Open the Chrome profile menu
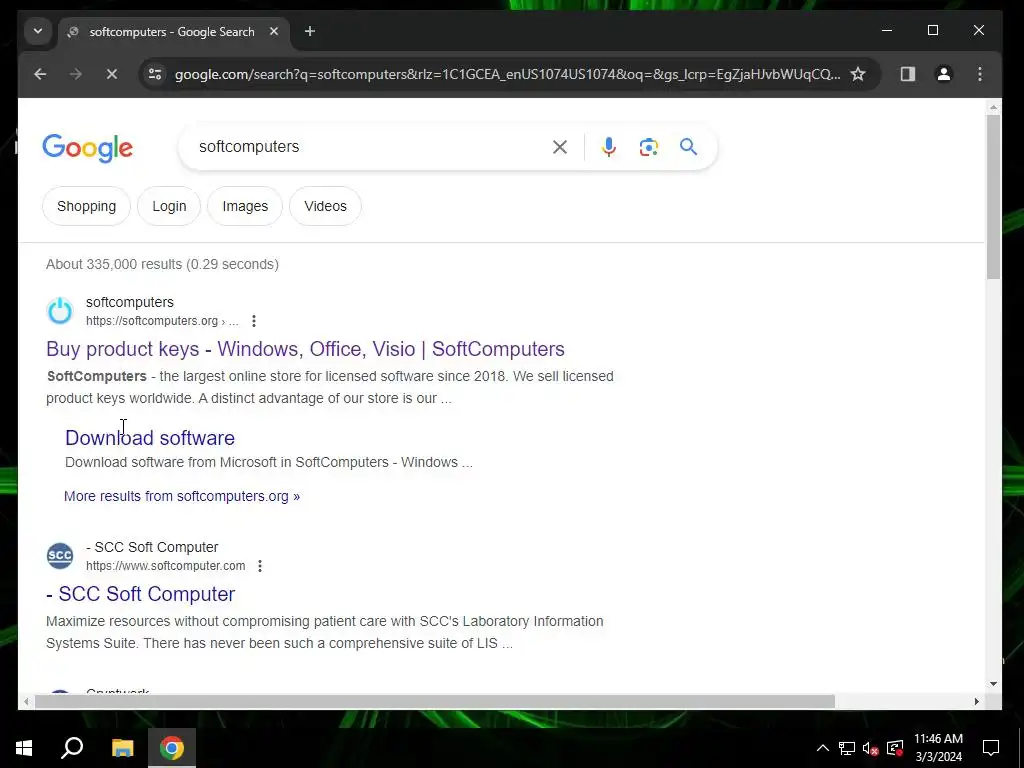The image size is (1024, 768). 944,74
